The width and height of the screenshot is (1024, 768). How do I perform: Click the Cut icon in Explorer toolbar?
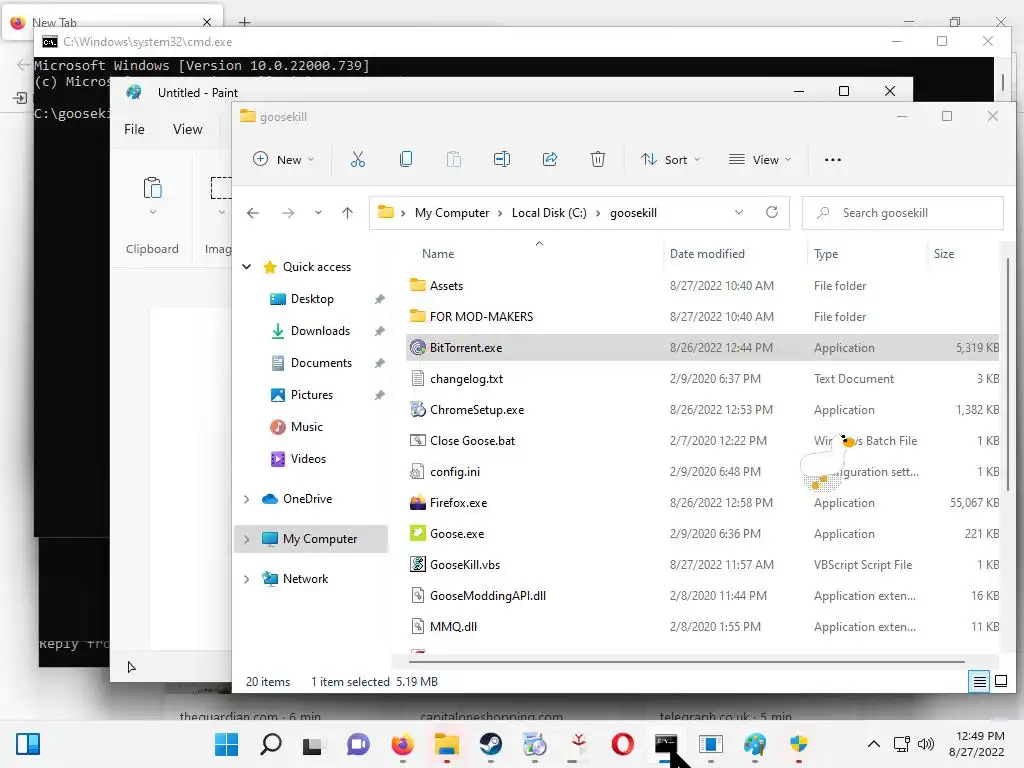click(358, 159)
